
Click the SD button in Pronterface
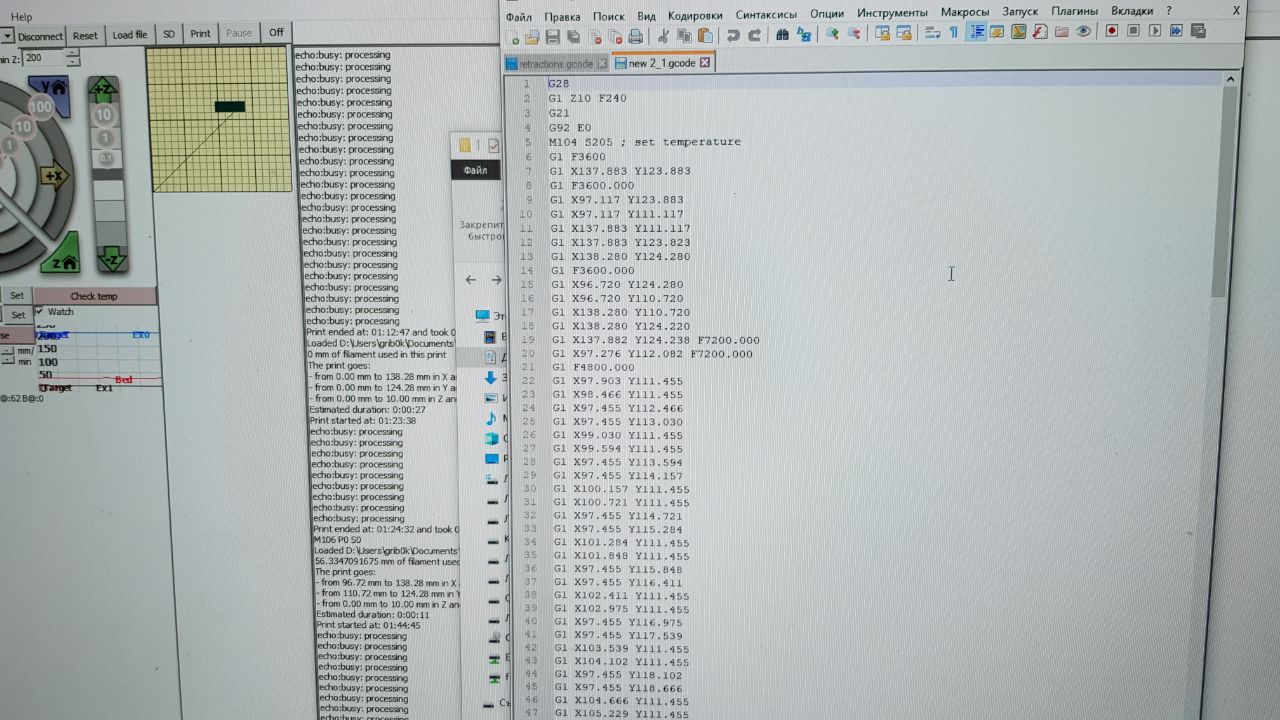pos(168,34)
